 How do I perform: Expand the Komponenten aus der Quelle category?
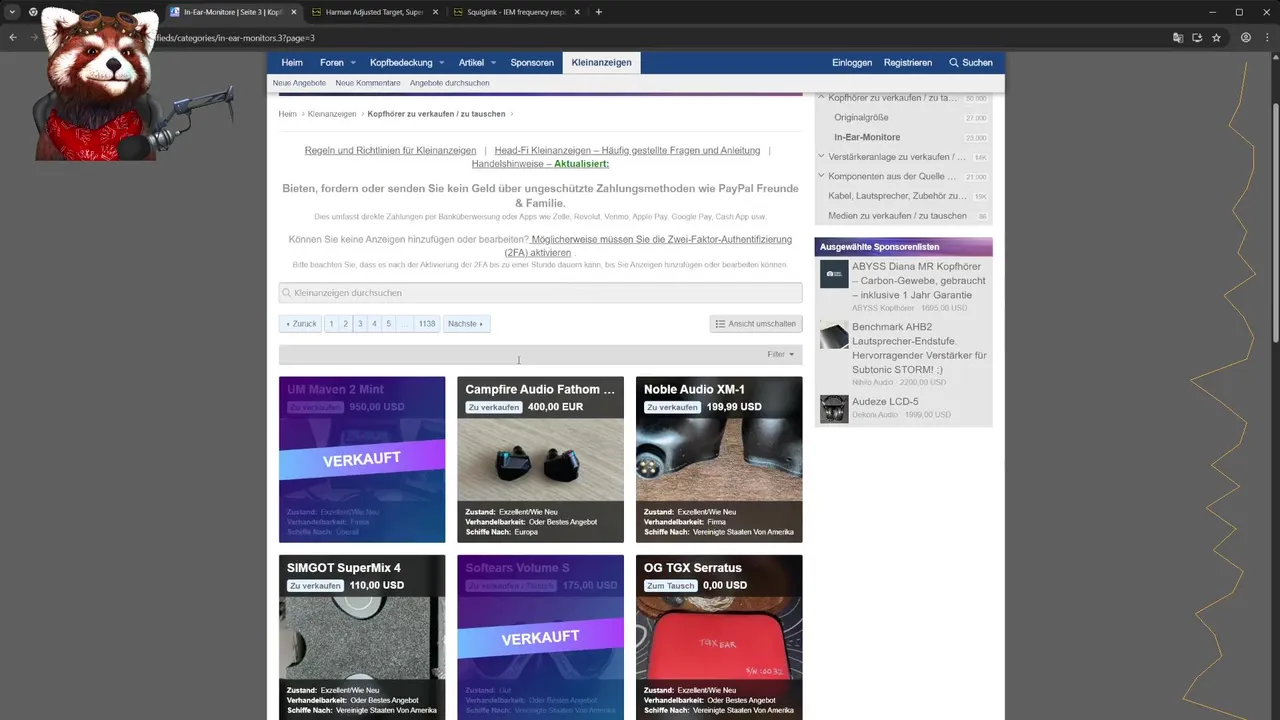point(821,176)
